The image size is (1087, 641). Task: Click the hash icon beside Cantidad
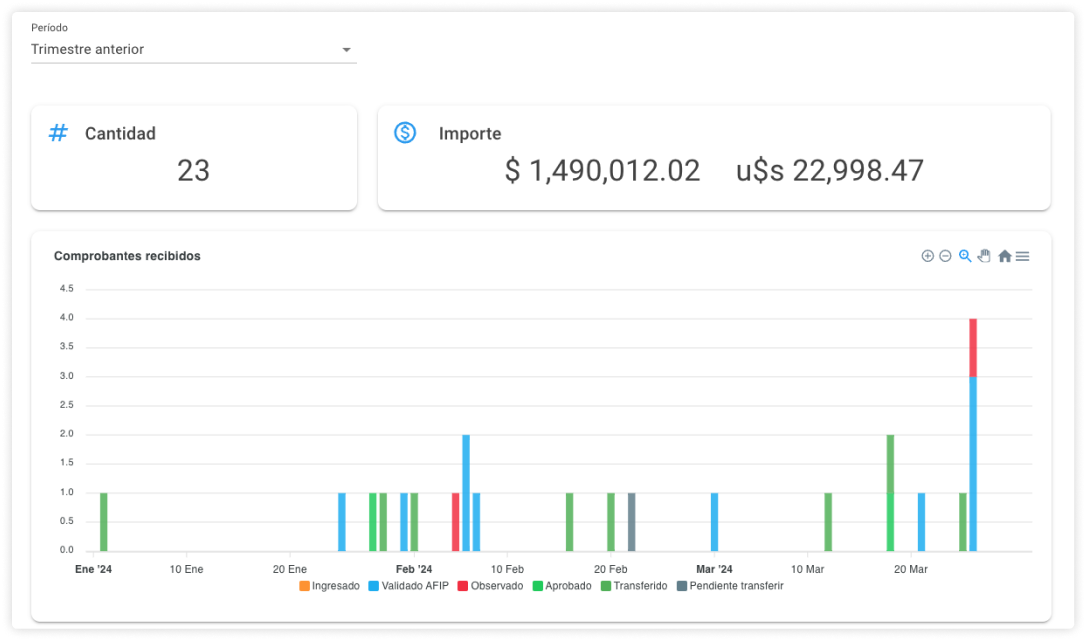pyautogui.click(x=59, y=133)
